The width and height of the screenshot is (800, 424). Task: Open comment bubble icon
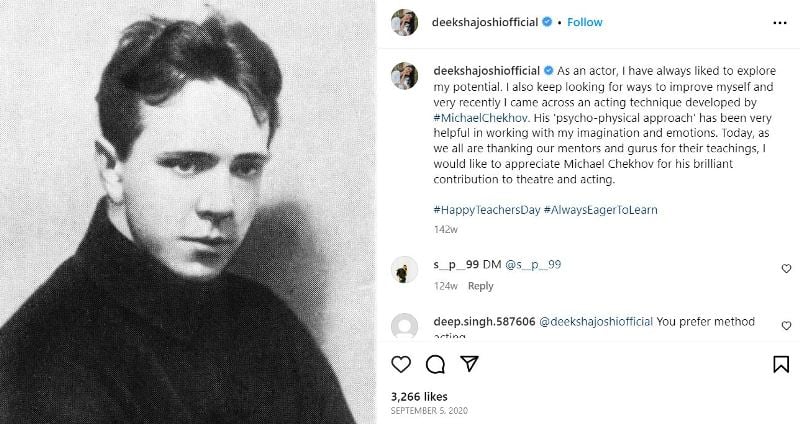[435, 364]
